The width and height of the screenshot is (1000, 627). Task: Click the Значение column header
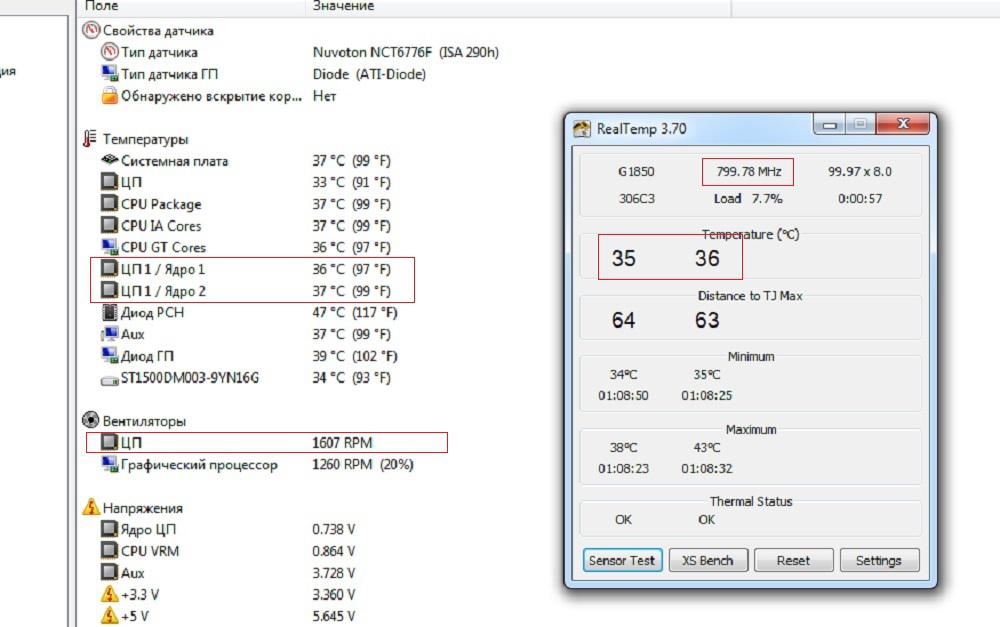pyautogui.click(x=343, y=6)
